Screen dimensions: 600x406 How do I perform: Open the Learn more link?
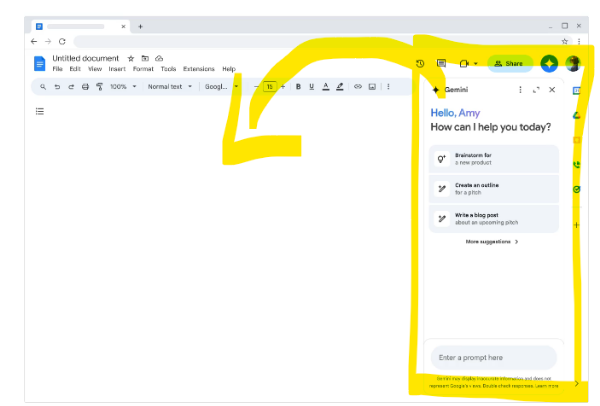tap(546, 386)
